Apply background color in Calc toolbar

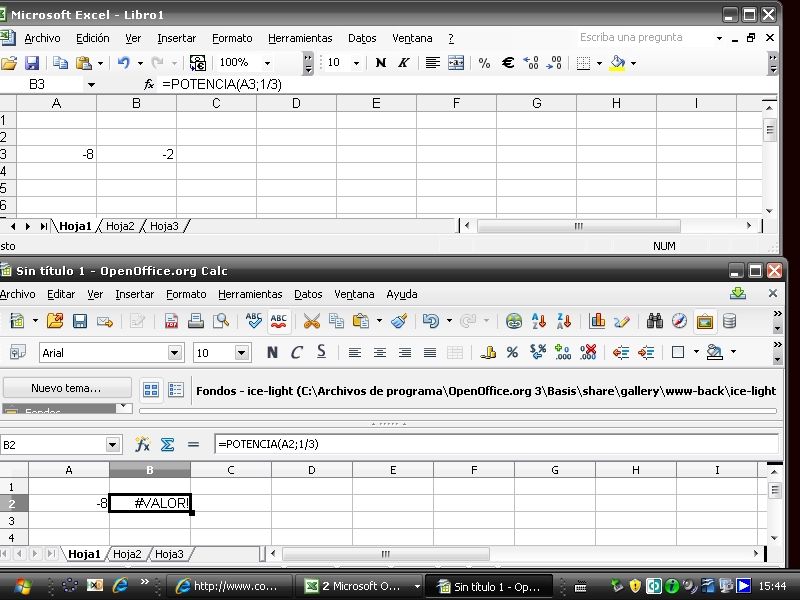714,352
